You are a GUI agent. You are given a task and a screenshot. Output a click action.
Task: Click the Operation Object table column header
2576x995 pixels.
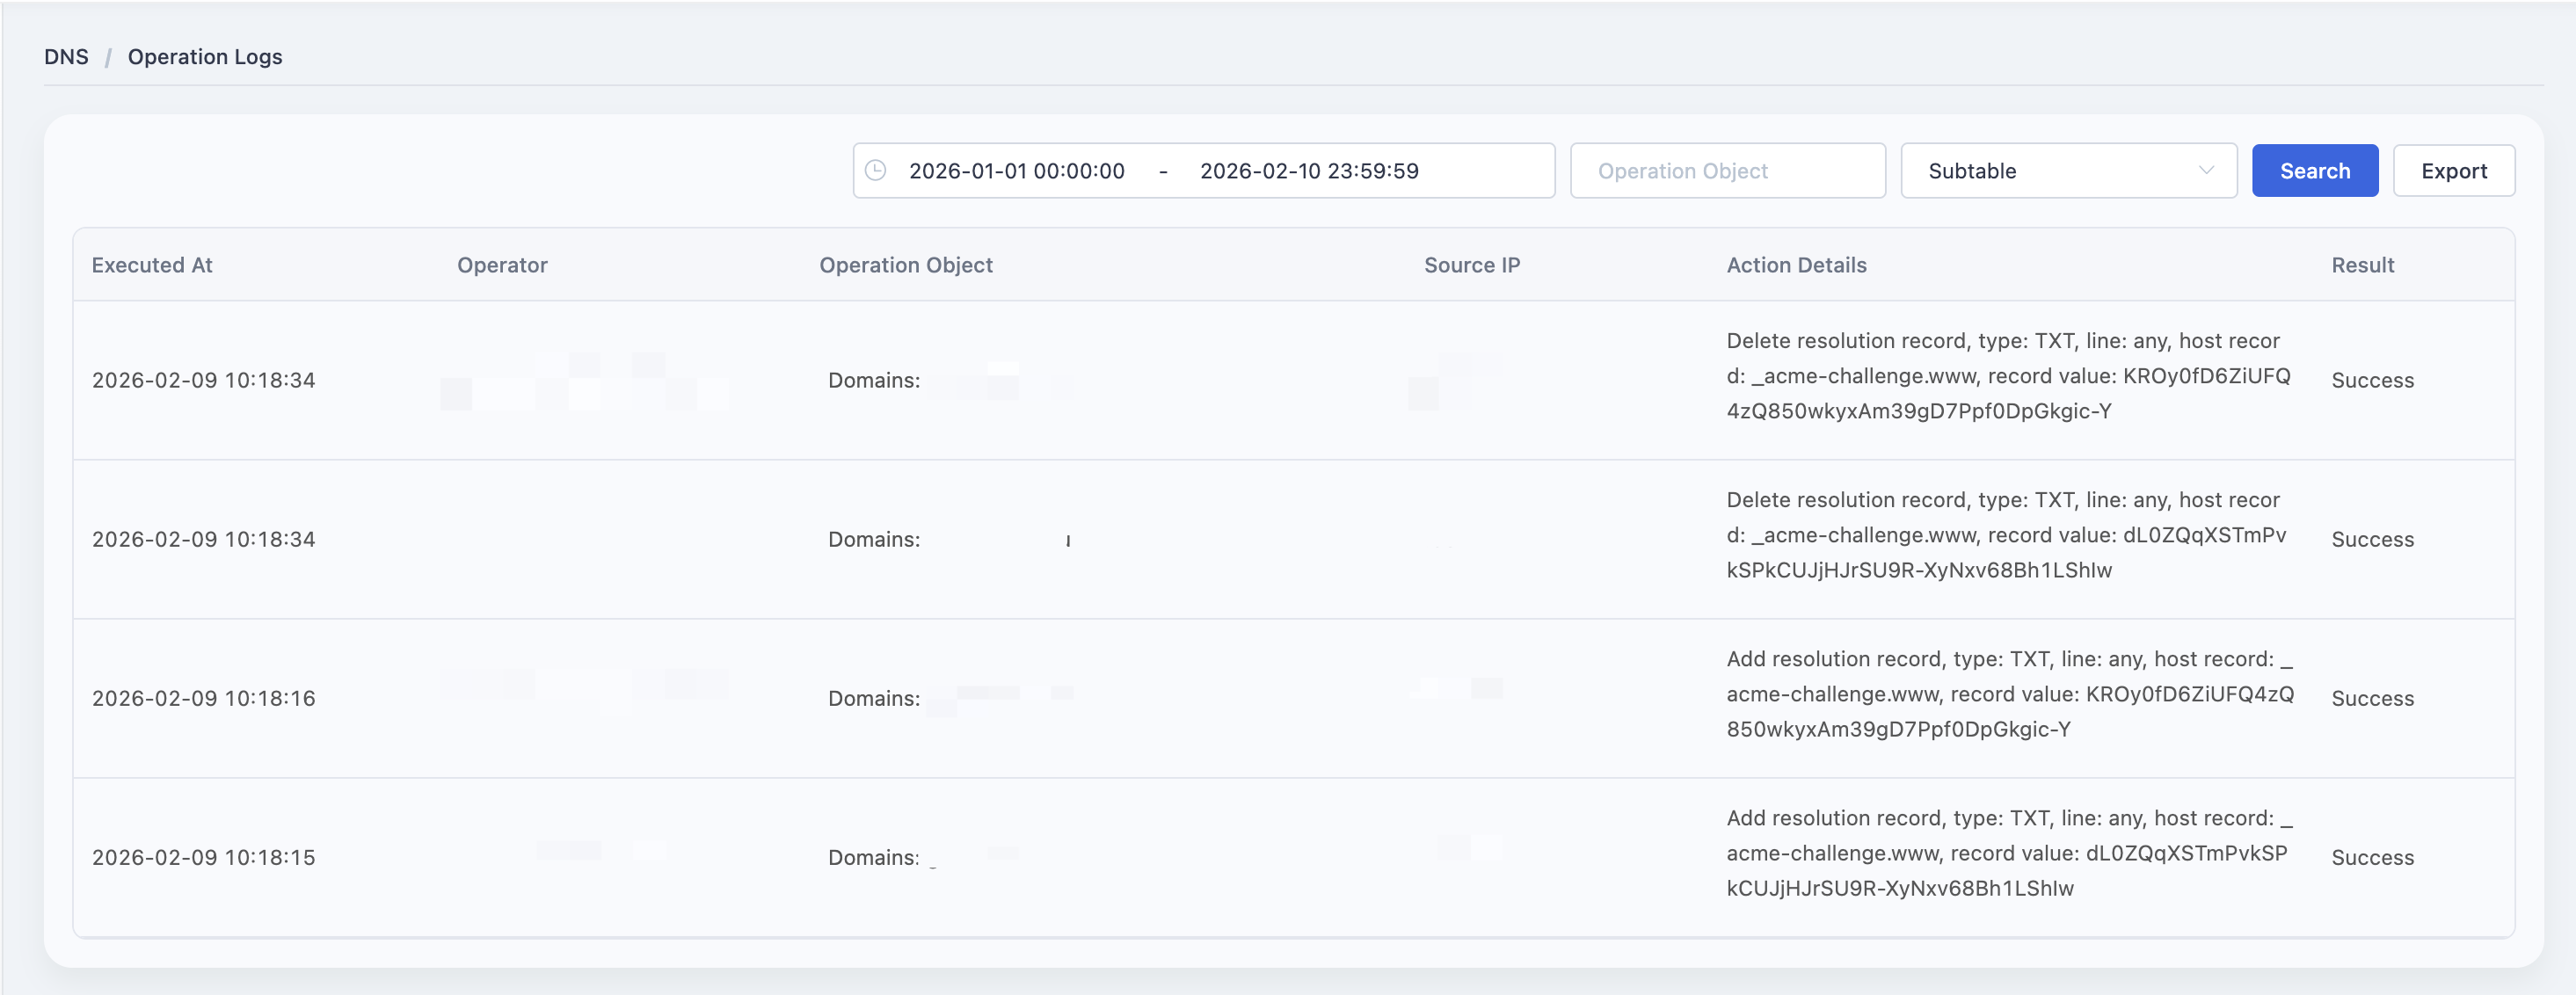(905, 265)
